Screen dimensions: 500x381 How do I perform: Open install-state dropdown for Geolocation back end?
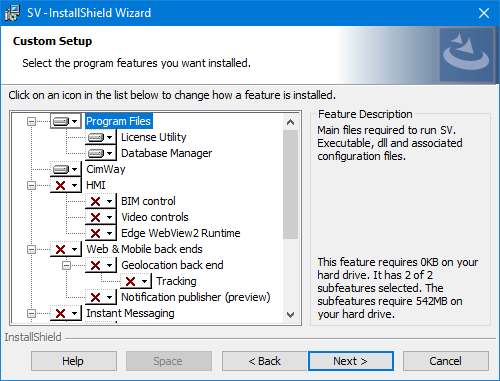coord(101,265)
